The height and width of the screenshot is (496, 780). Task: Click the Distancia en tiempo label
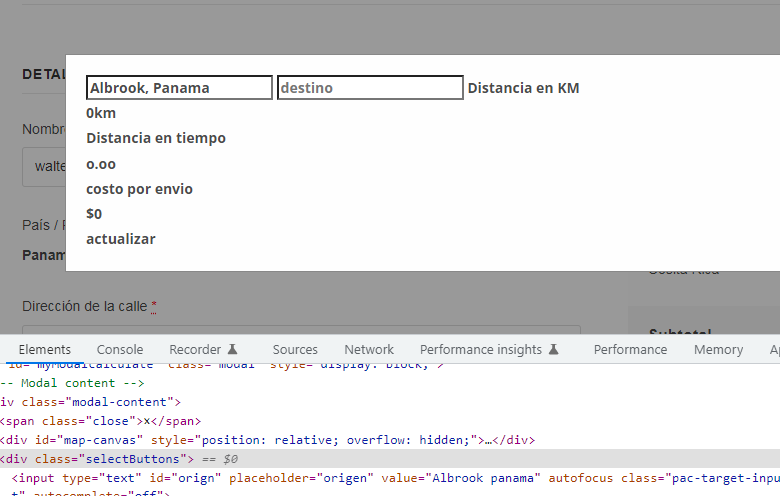tap(156, 138)
